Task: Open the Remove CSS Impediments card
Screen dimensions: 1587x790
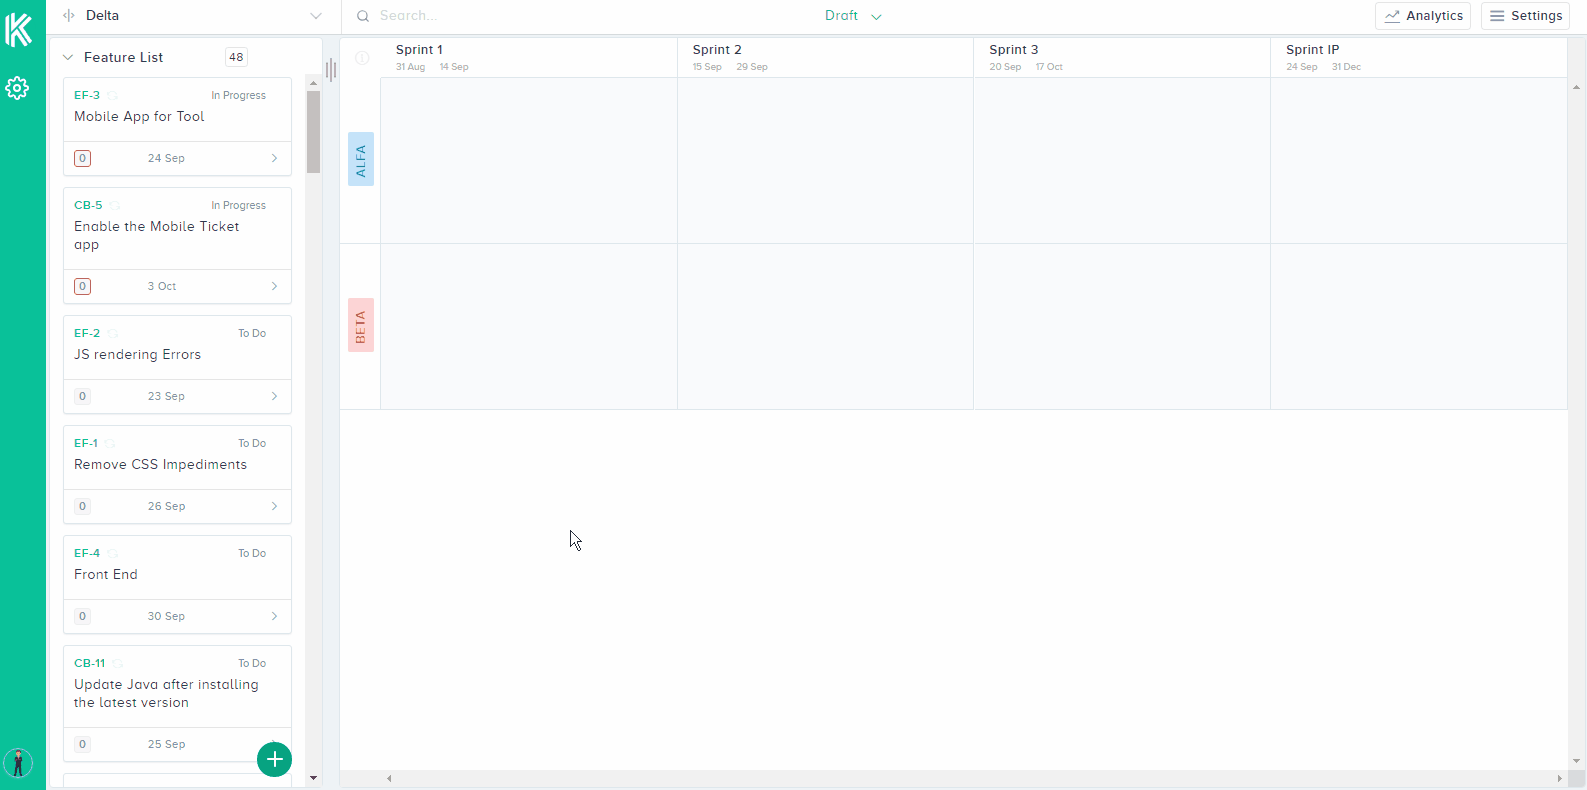Action: coord(177,474)
